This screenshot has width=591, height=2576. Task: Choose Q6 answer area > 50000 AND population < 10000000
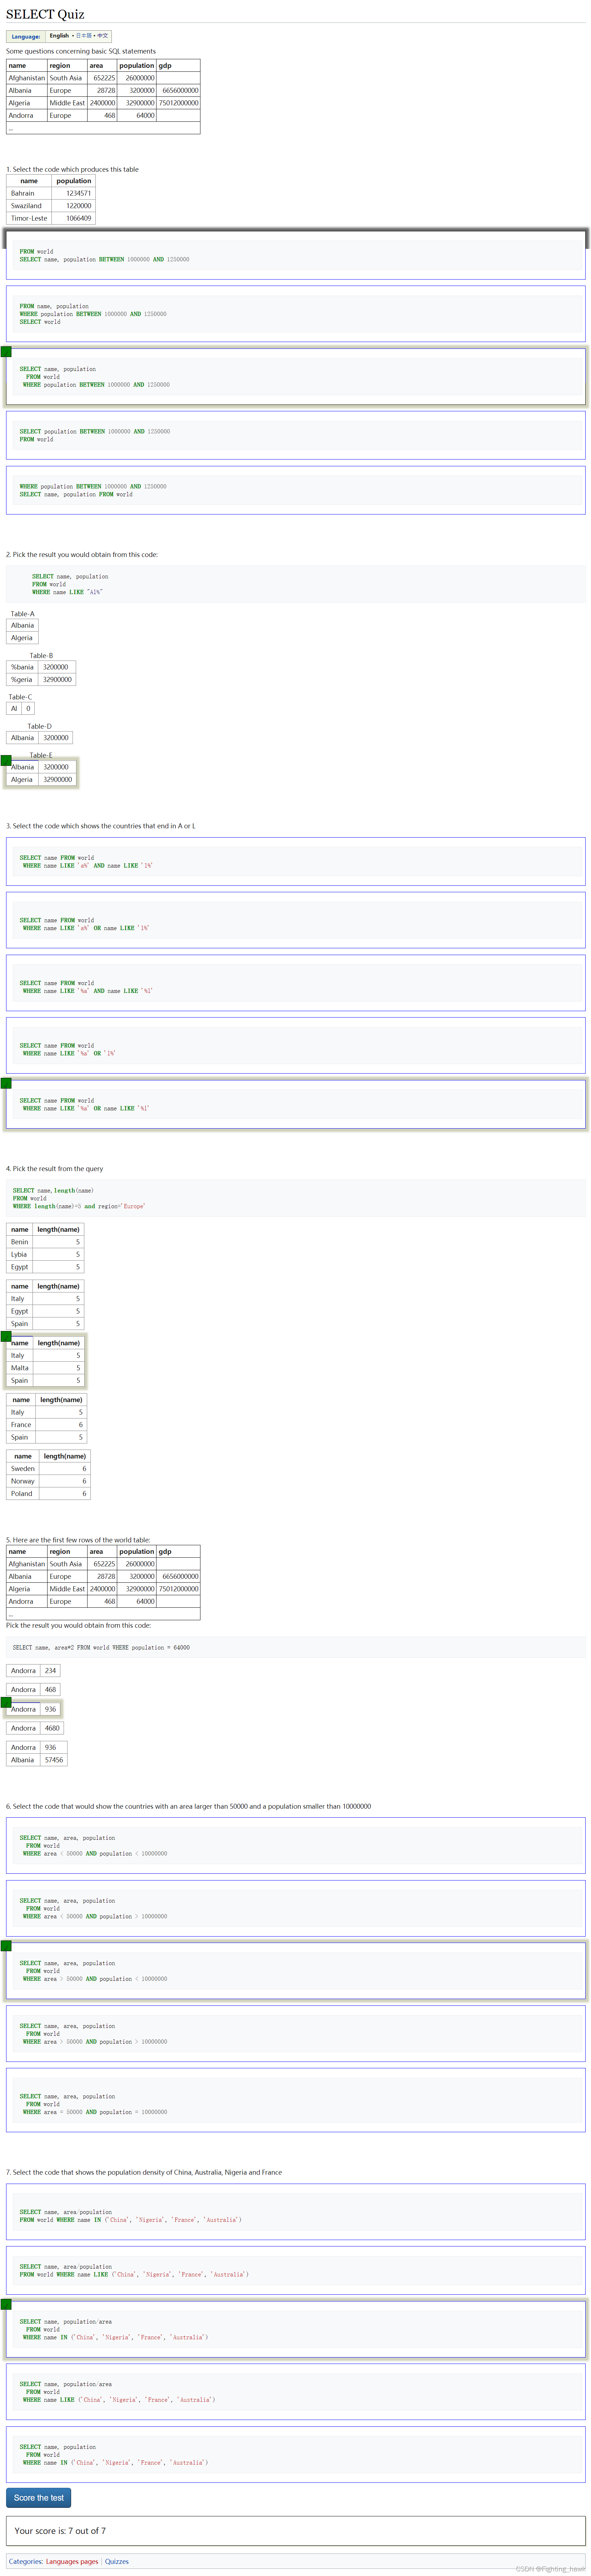click(x=296, y=1970)
